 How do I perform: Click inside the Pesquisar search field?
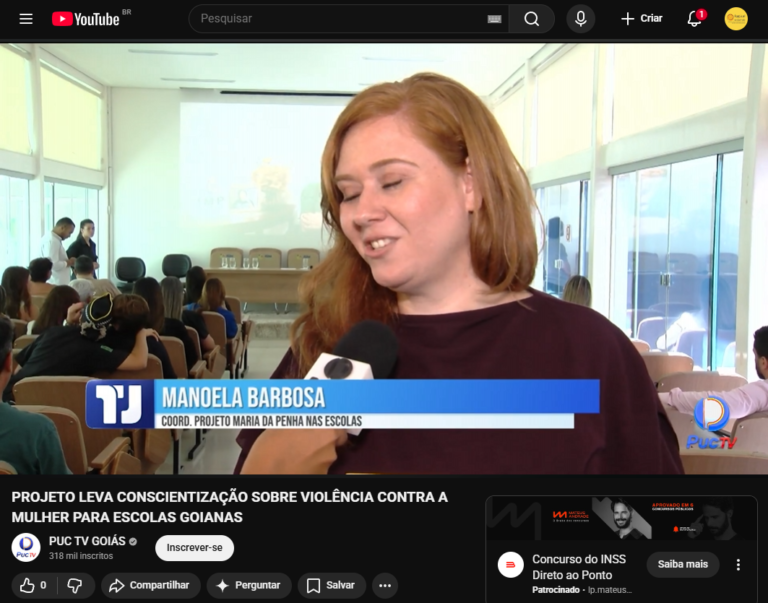click(x=335, y=19)
